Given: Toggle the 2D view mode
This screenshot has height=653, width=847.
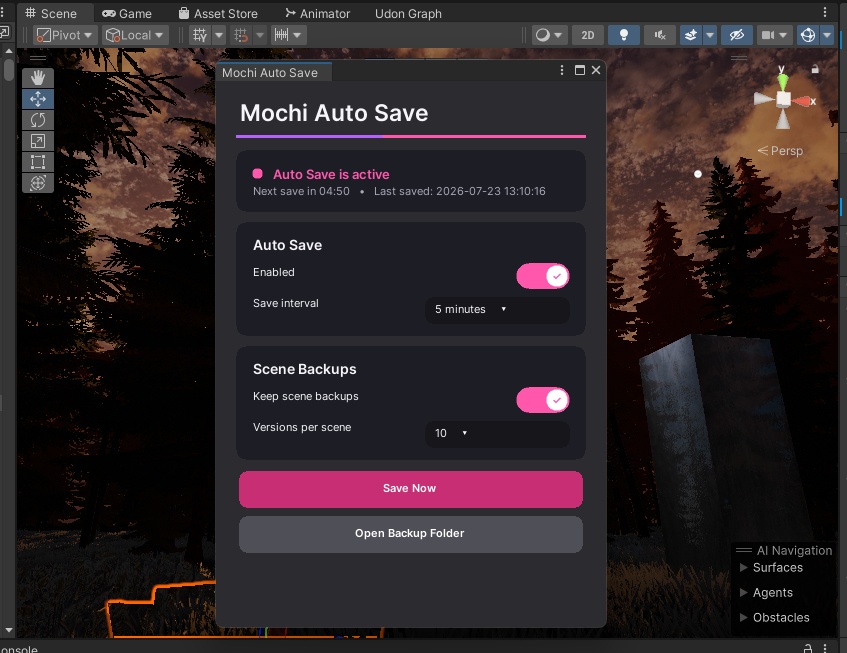Looking at the screenshot, I should (x=588, y=35).
